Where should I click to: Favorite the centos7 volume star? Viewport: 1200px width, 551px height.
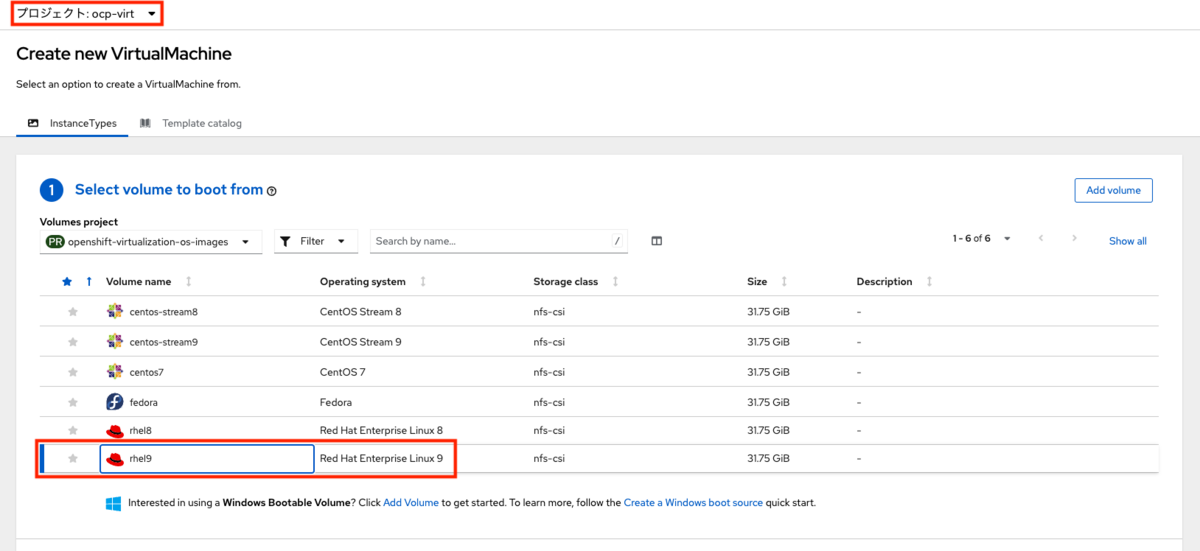coord(73,372)
